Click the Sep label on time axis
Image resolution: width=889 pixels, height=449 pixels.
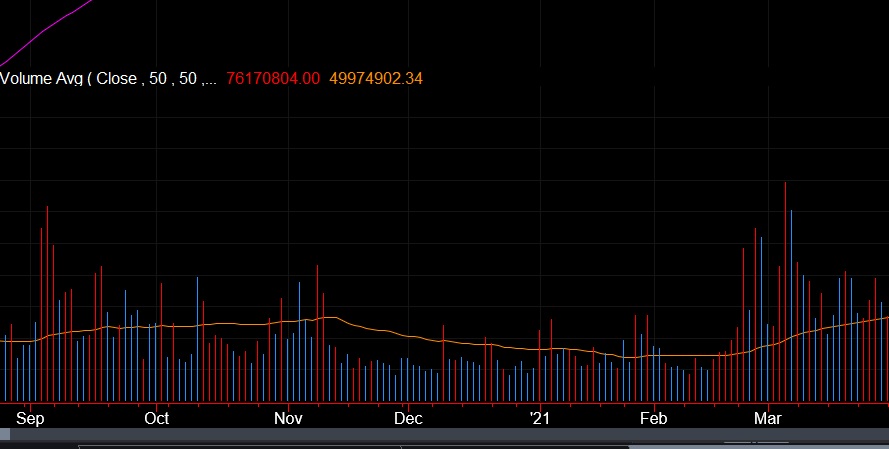[x=31, y=417]
